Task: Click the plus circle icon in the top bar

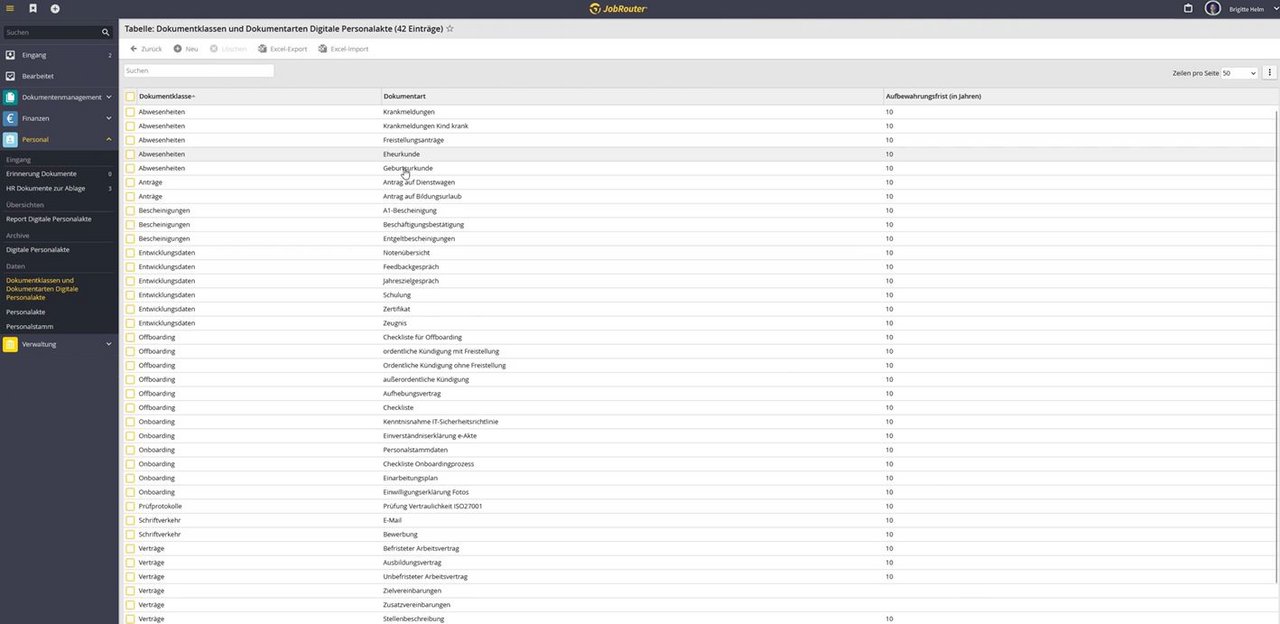Action: coord(55,8)
